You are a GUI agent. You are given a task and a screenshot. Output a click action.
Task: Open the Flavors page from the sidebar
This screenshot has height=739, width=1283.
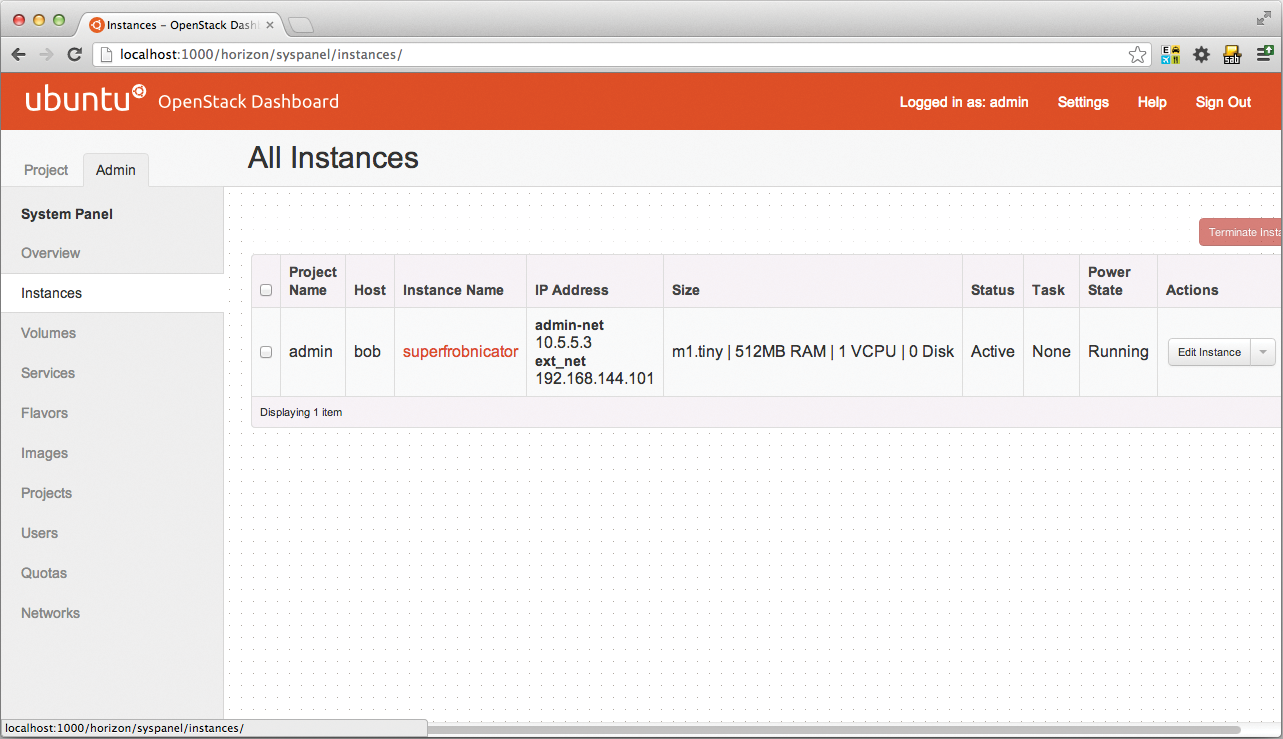pyautogui.click(x=44, y=413)
